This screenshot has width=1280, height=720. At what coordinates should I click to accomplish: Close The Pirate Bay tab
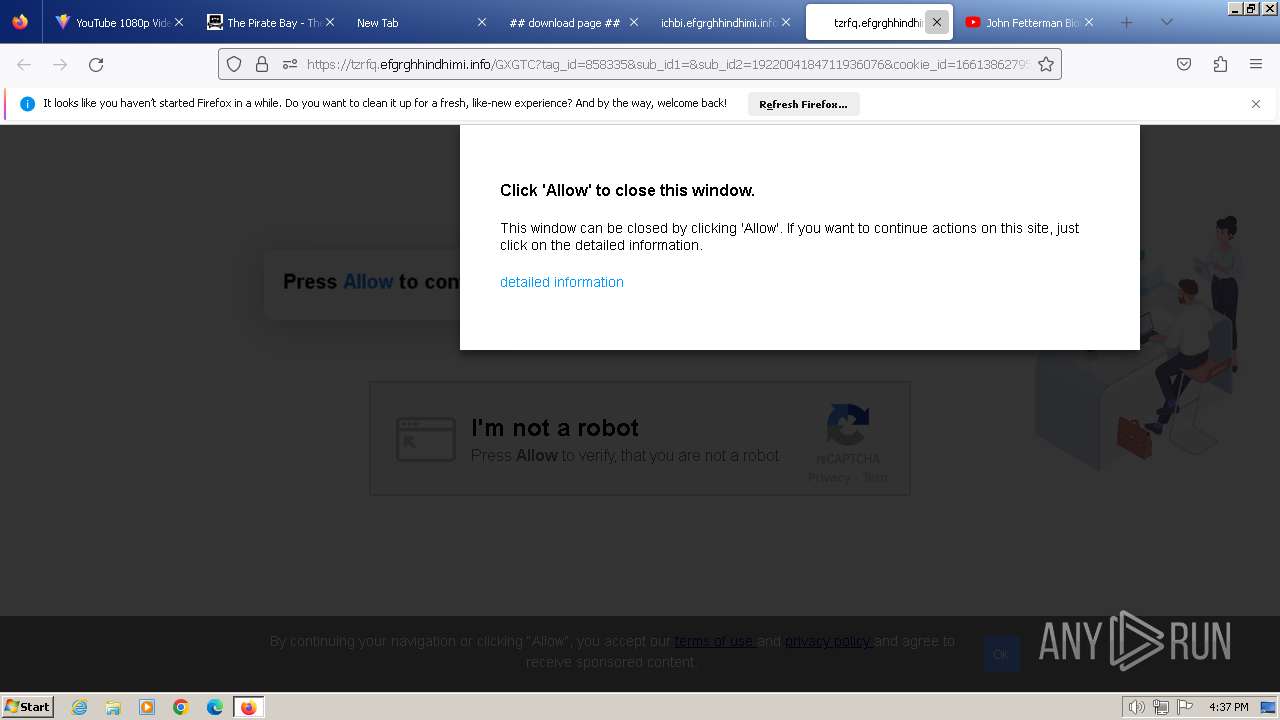(330, 22)
